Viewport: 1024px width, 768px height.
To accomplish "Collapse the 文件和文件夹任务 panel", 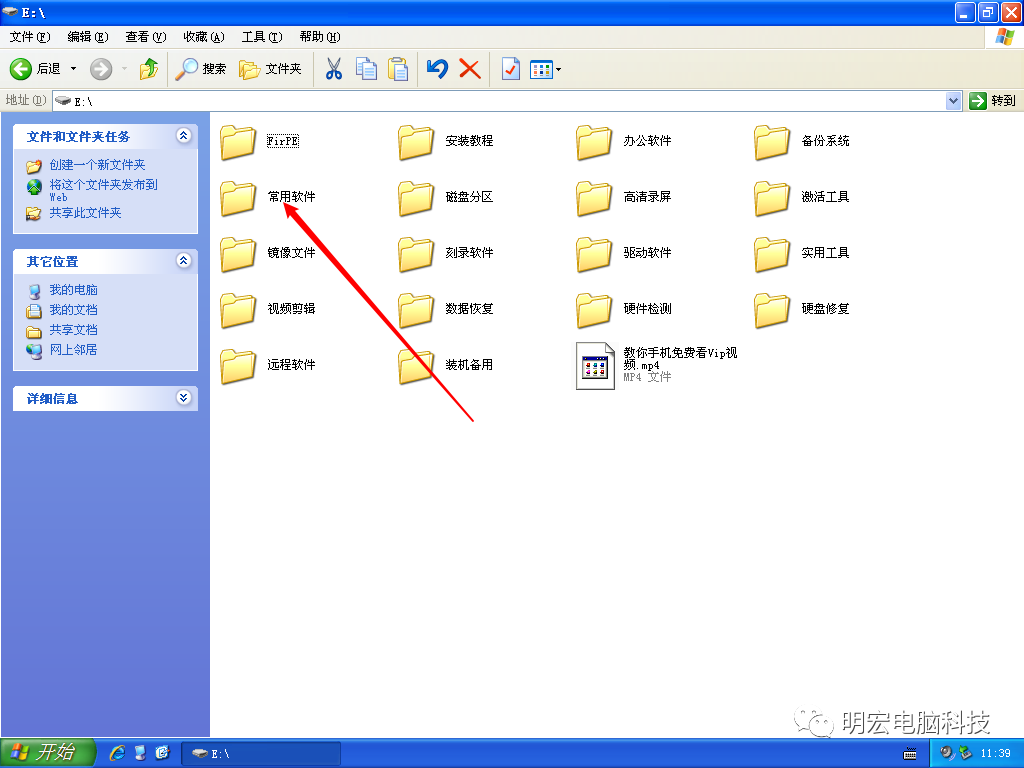I will pyautogui.click(x=183, y=136).
